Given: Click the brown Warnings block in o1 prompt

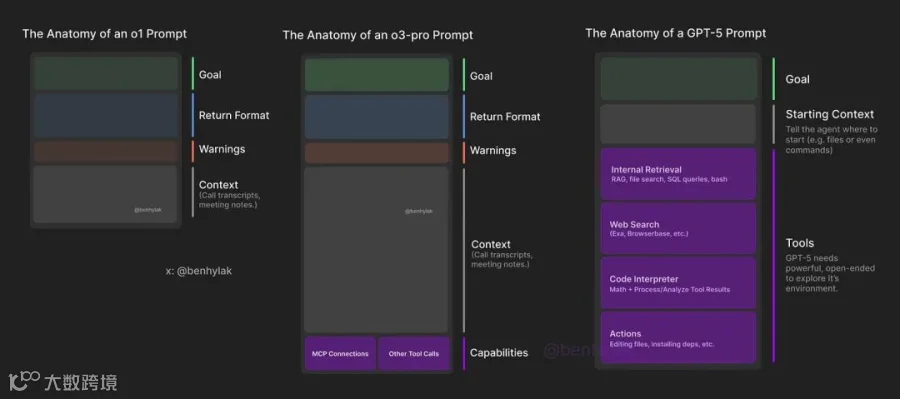Looking at the screenshot, I should point(106,152).
